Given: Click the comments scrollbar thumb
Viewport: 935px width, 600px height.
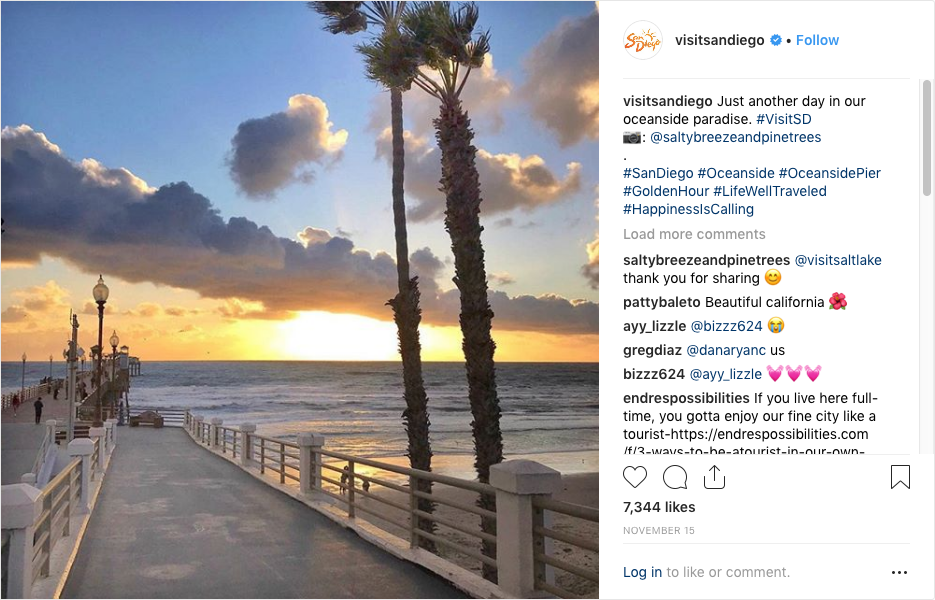Looking at the screenshot, I should (927, 138).
